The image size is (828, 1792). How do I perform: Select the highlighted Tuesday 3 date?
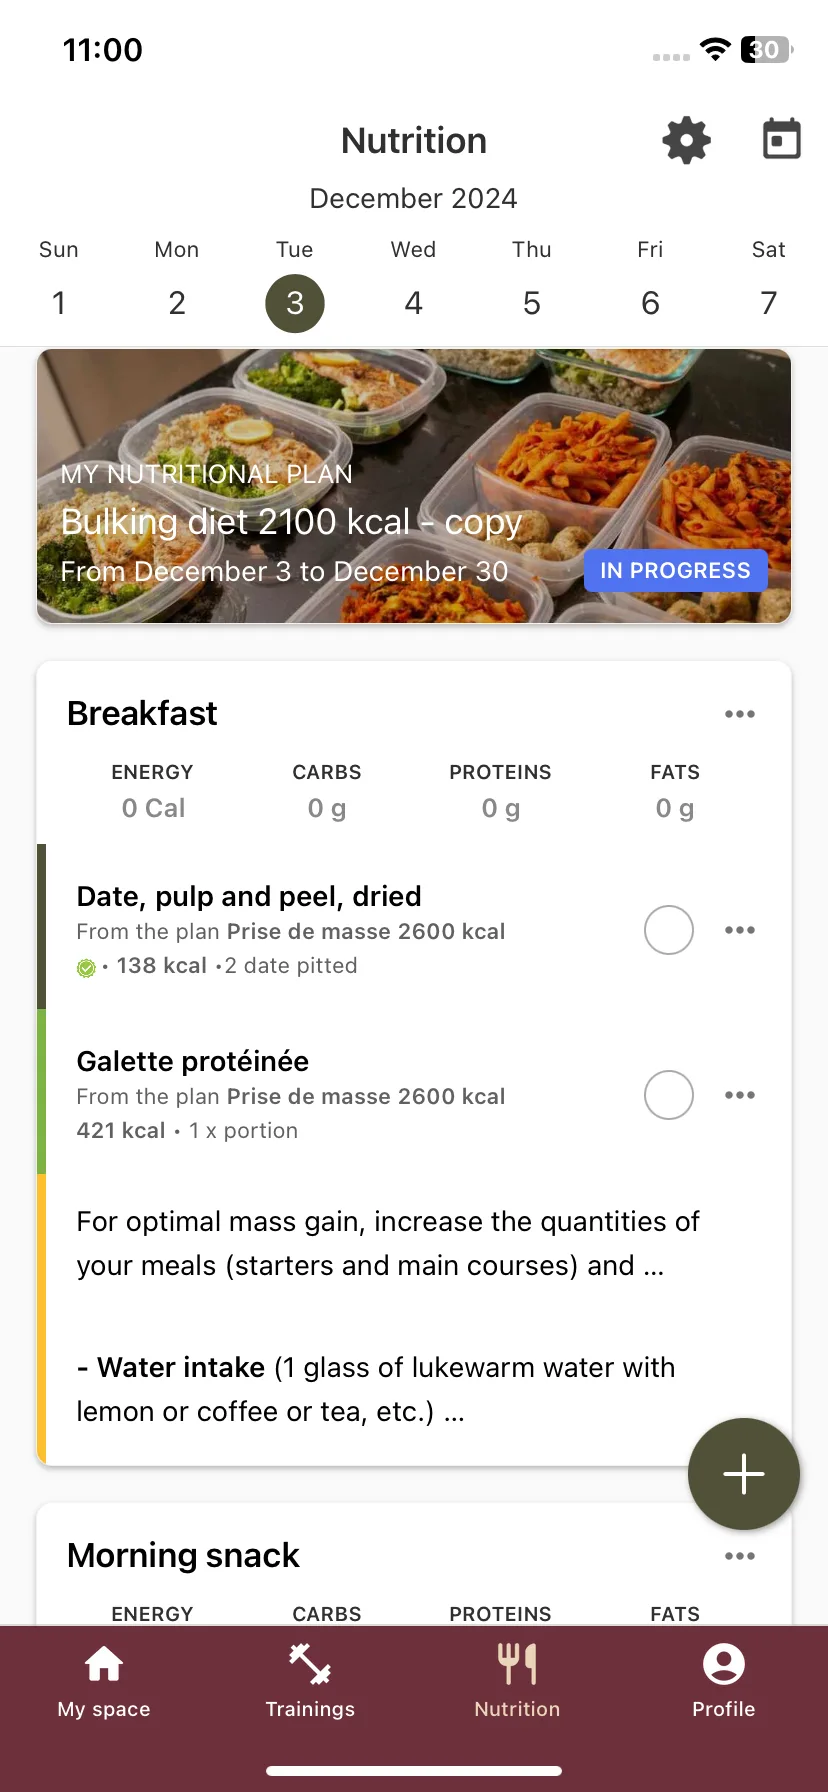[x=295, y=303]
